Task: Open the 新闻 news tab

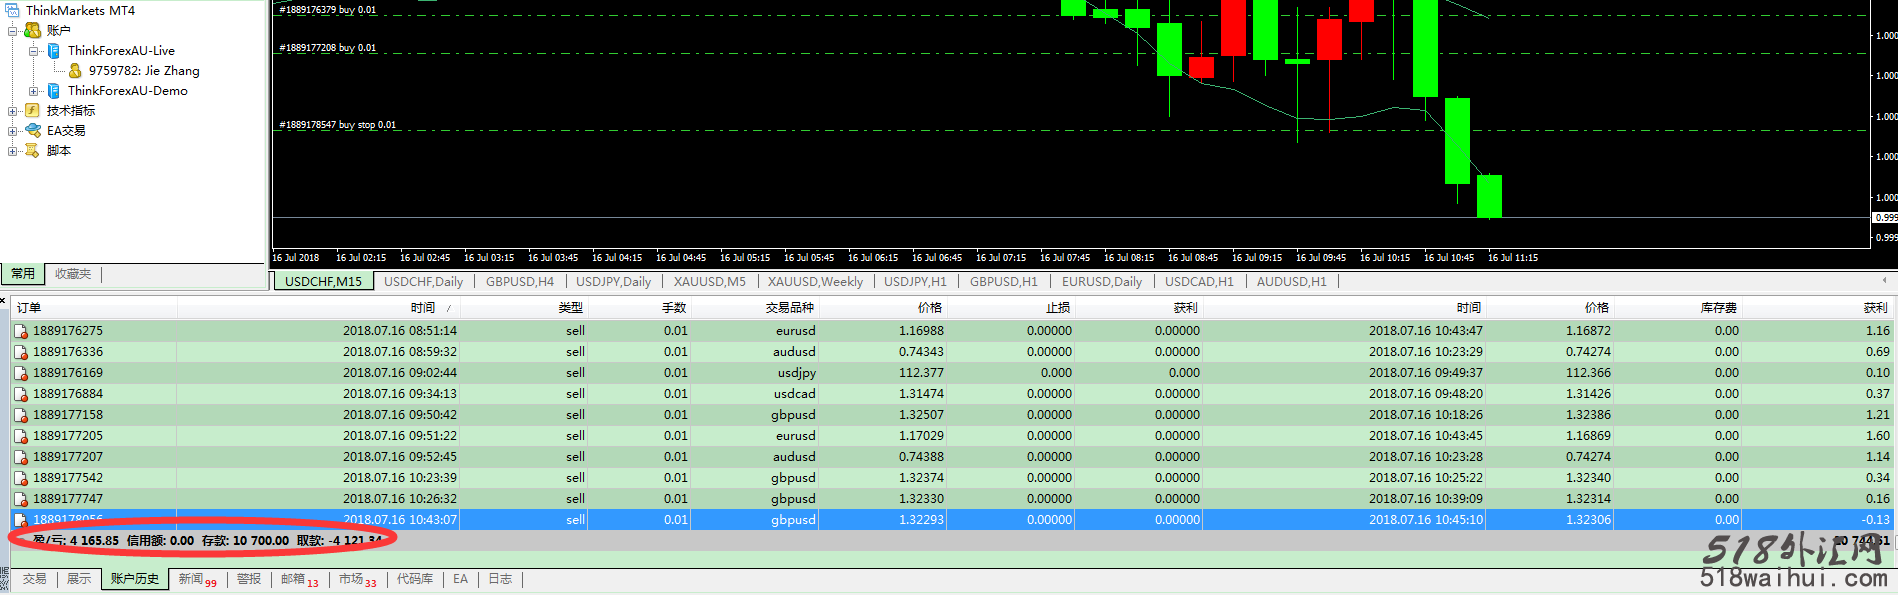Action: (191, 579)
